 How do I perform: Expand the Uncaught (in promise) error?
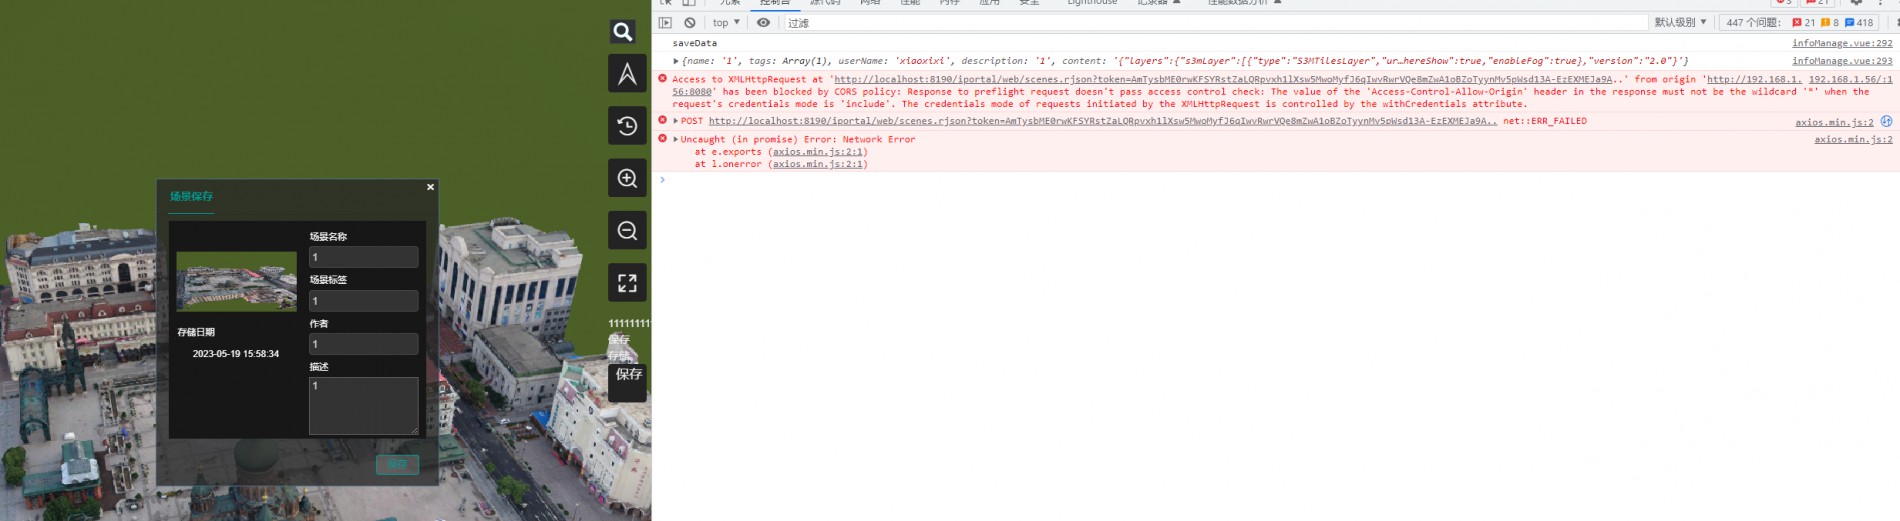click(x=676, y=139)
